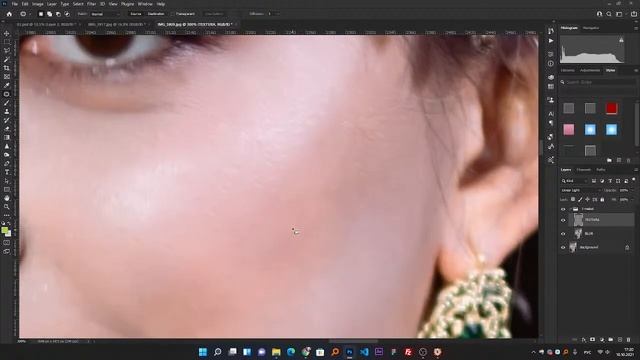Screen dimensions: 640x360
Task: Select the Brush tool
Action: (7, 102)
